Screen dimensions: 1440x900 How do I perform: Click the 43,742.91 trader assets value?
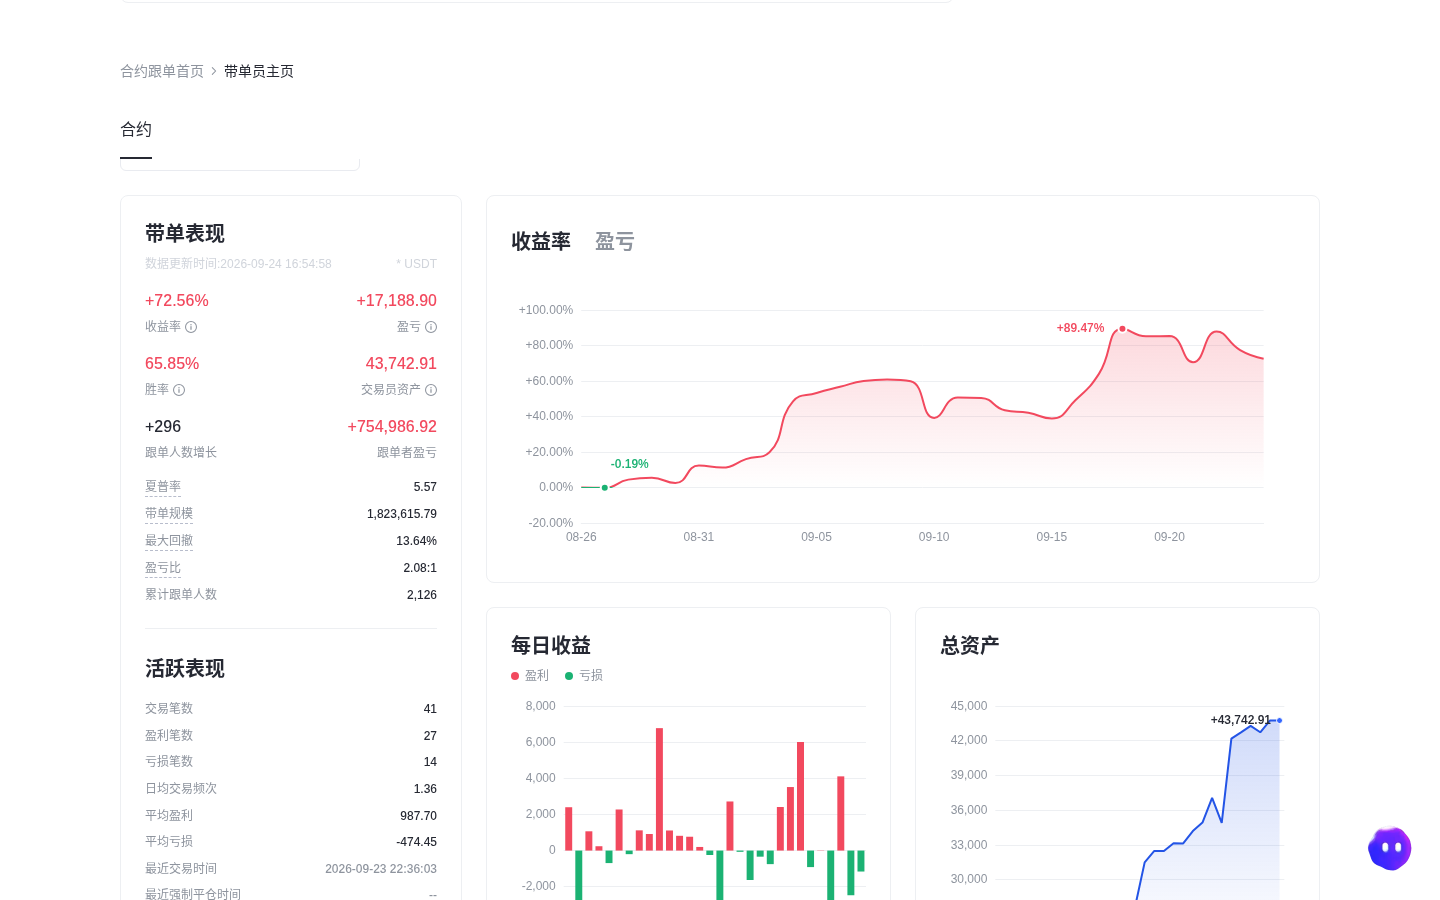point(401,364)
